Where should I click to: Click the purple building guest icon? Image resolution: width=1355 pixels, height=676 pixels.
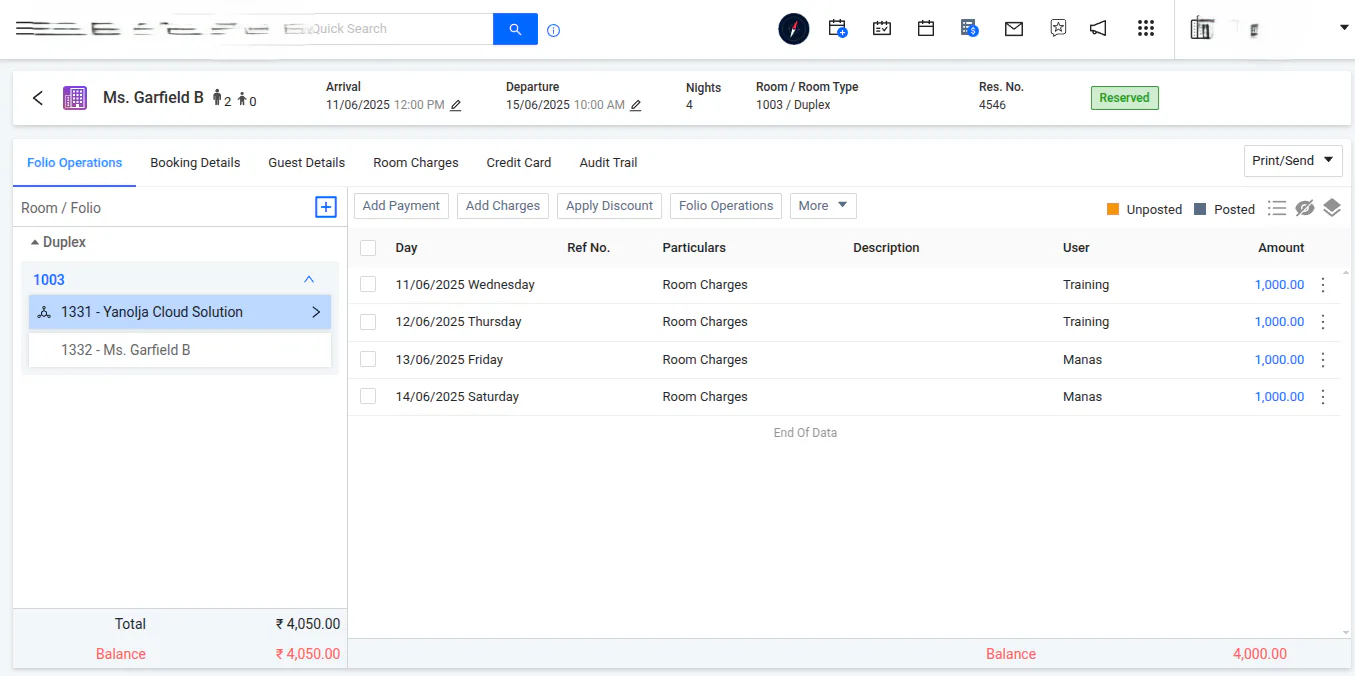click(75, 98)
